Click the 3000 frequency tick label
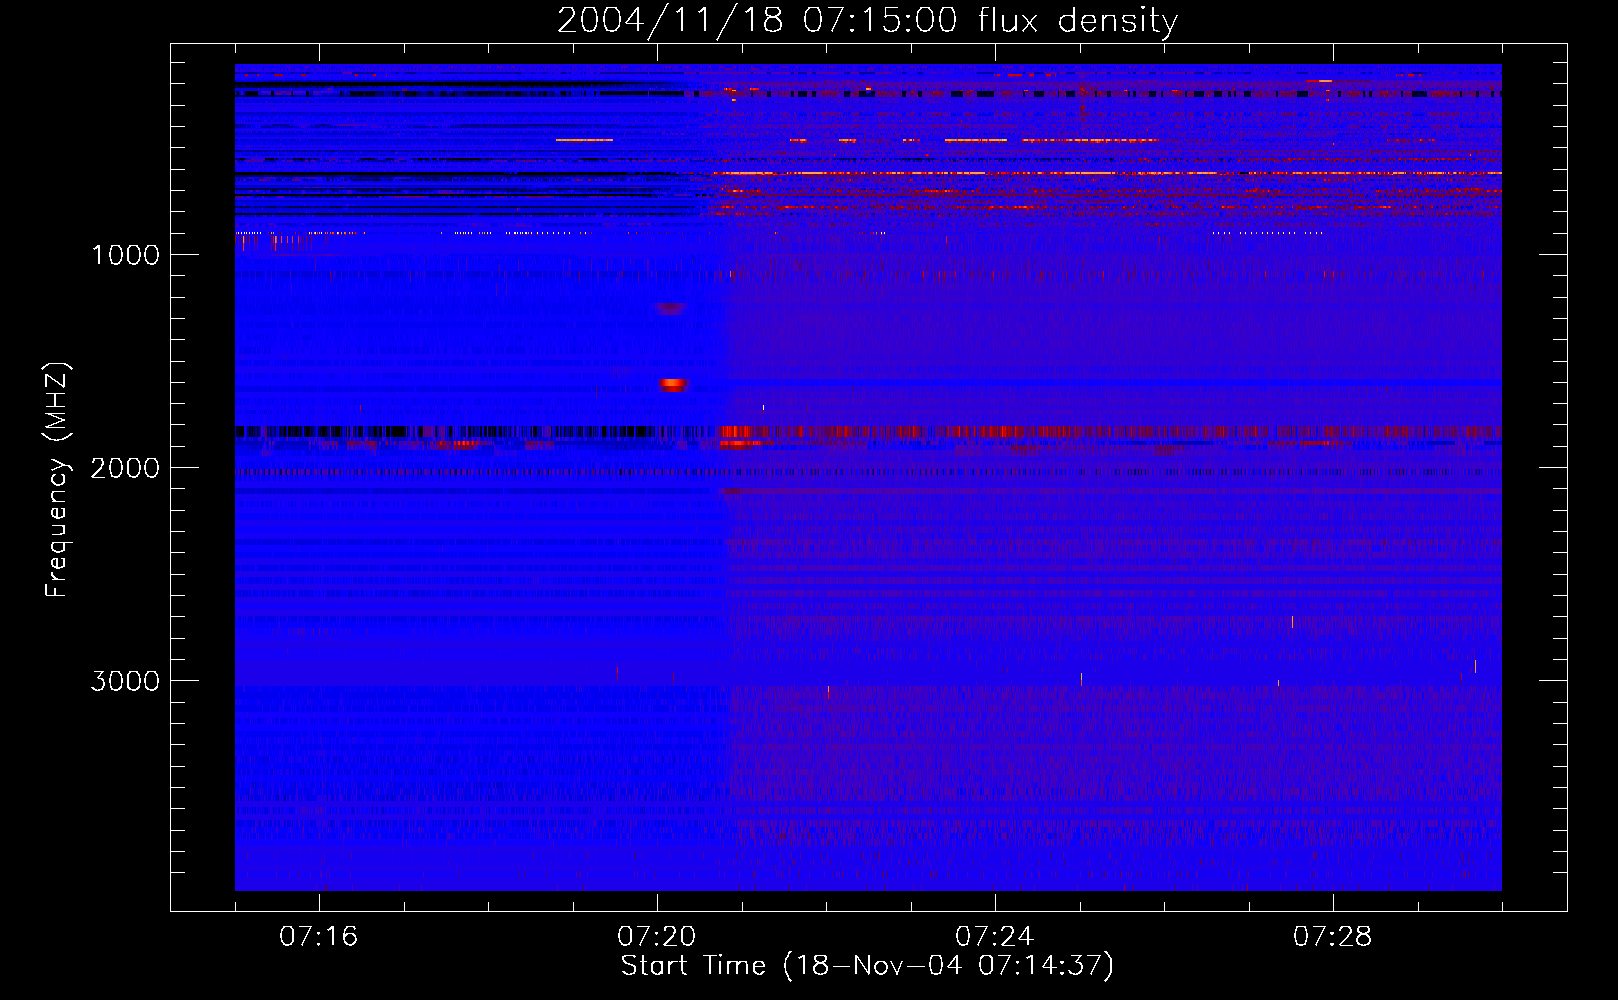 click(x=125, y=681)
